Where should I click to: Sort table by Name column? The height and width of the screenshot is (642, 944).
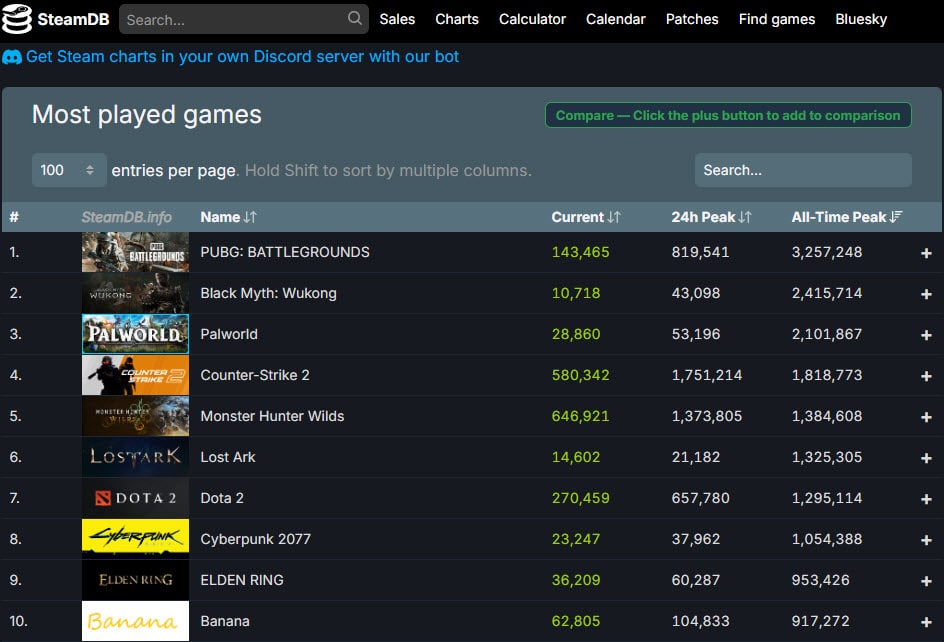228,217
